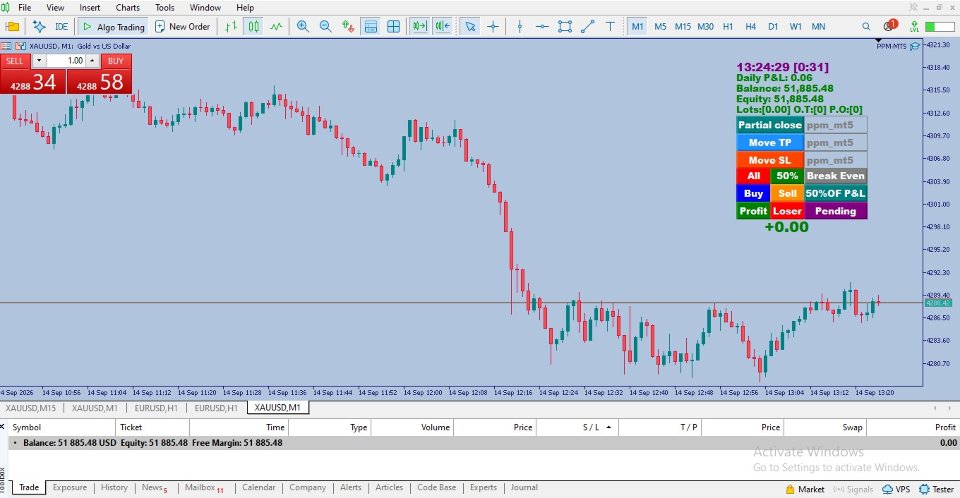Open the File menu

[x=24, y=7]
